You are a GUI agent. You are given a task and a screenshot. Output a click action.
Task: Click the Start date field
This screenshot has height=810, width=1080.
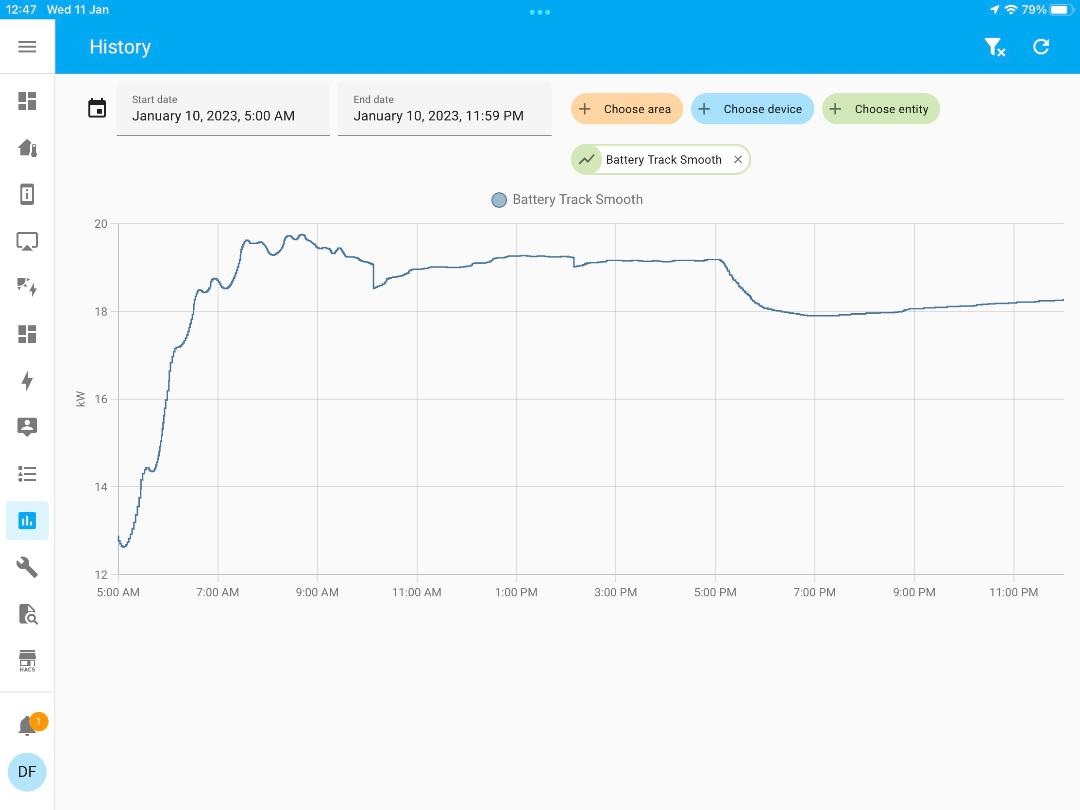tap(223, 109)
